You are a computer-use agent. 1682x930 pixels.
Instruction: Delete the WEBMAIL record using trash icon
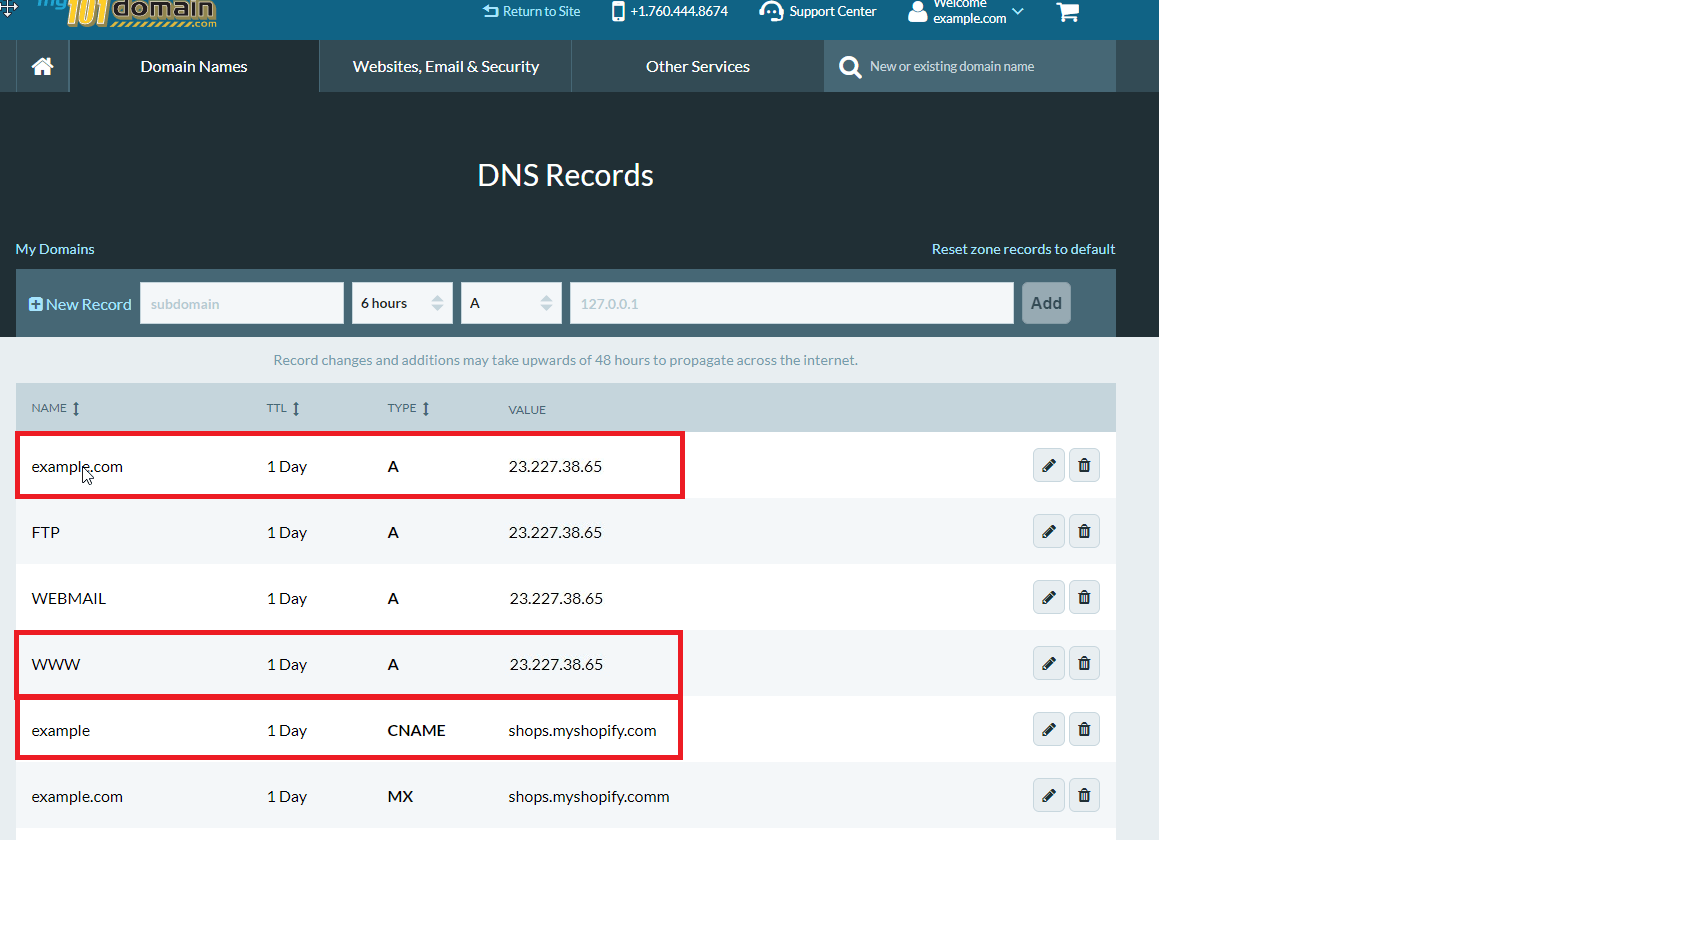click(x=1084, y=598)
